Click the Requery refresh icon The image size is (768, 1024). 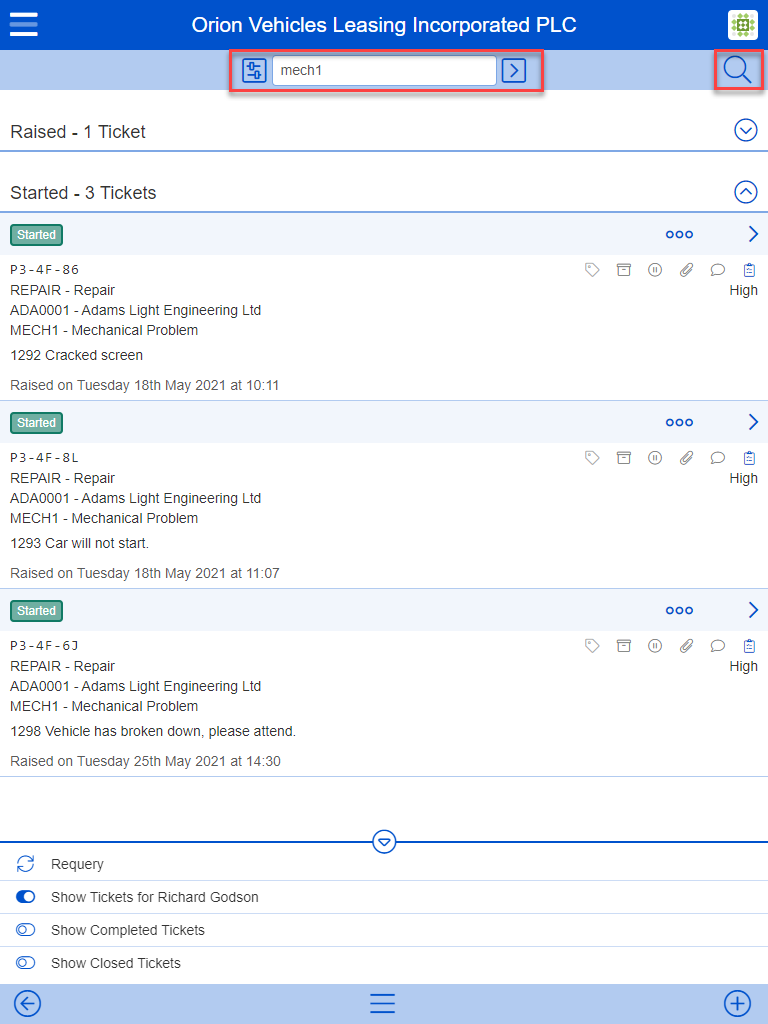point(25,863)
